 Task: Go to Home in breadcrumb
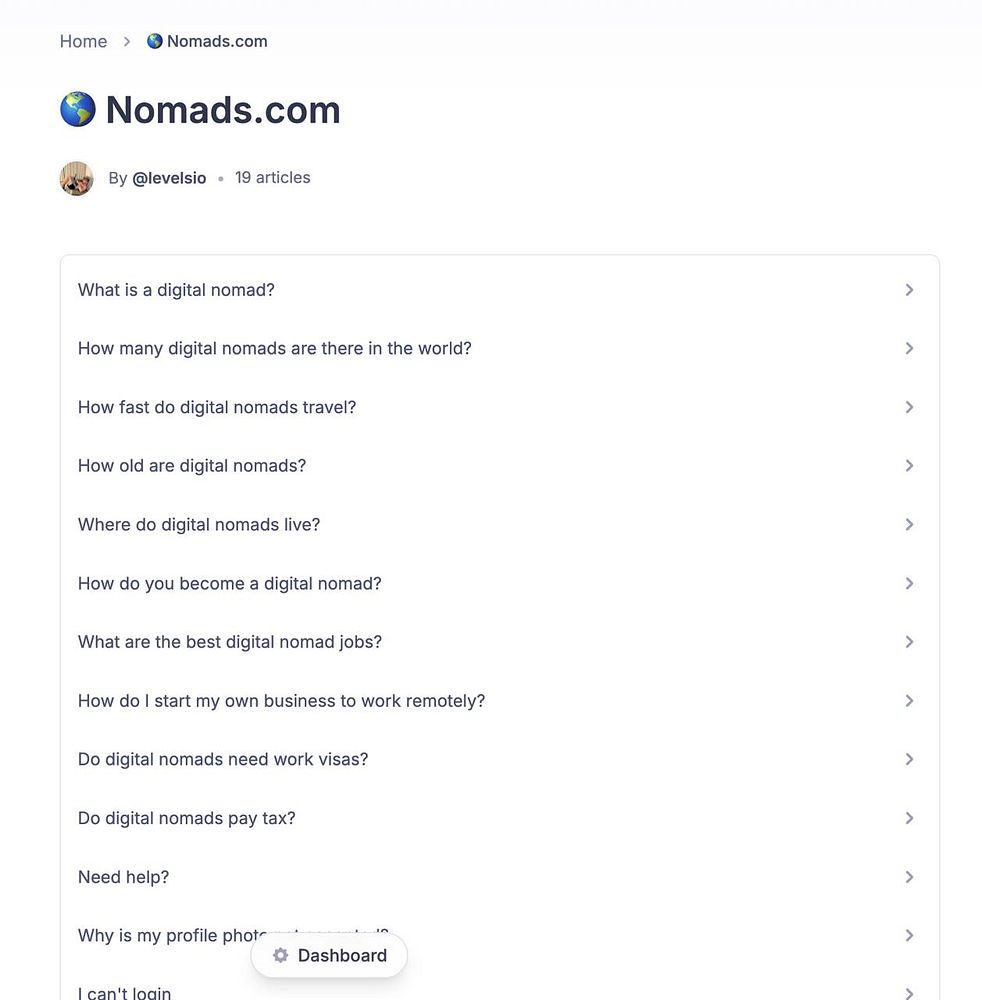click(x=83, y=41)
